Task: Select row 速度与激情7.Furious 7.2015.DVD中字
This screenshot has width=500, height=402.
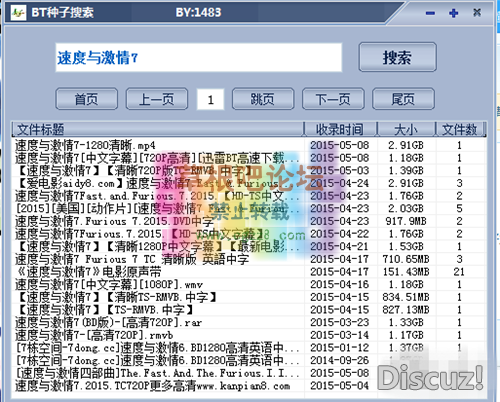Action: click(249, 221)
